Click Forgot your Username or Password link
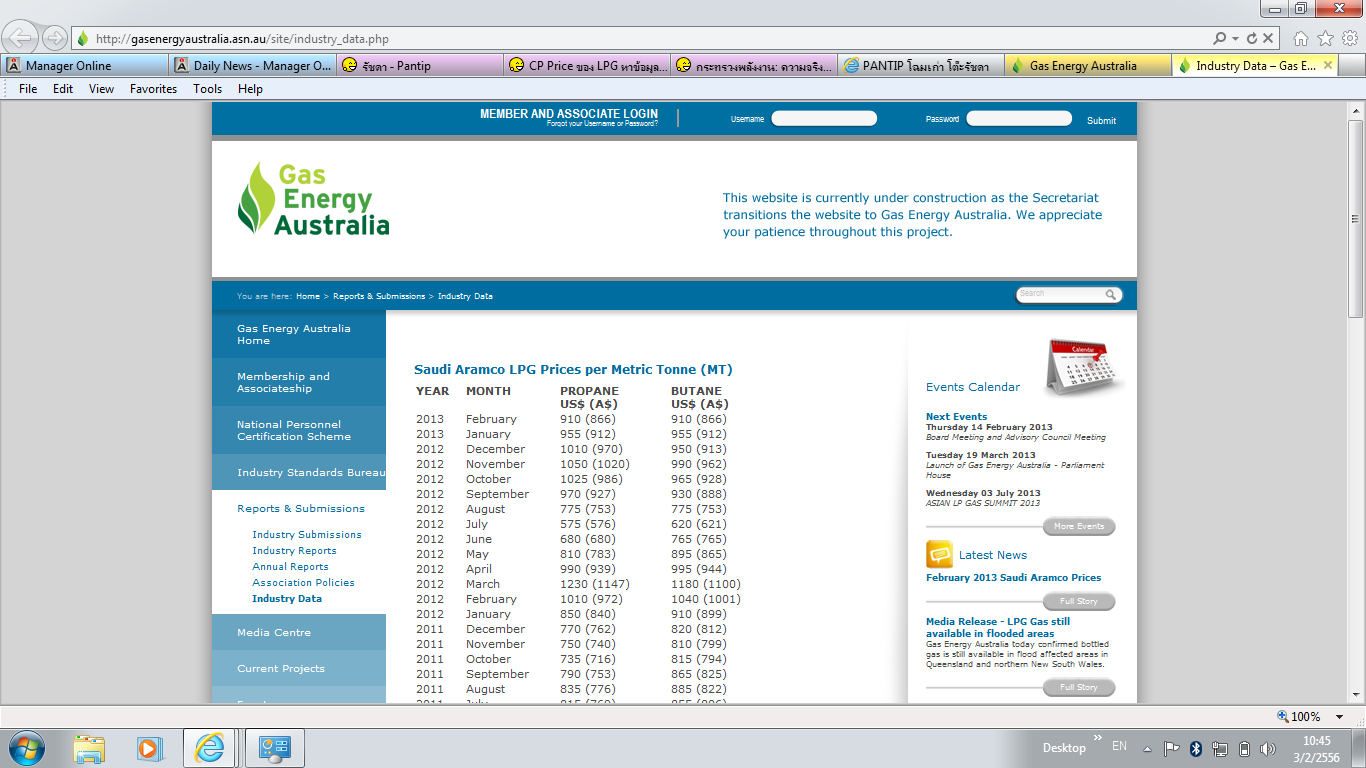Screen dimensions: 1366x768 pos(602,123)
